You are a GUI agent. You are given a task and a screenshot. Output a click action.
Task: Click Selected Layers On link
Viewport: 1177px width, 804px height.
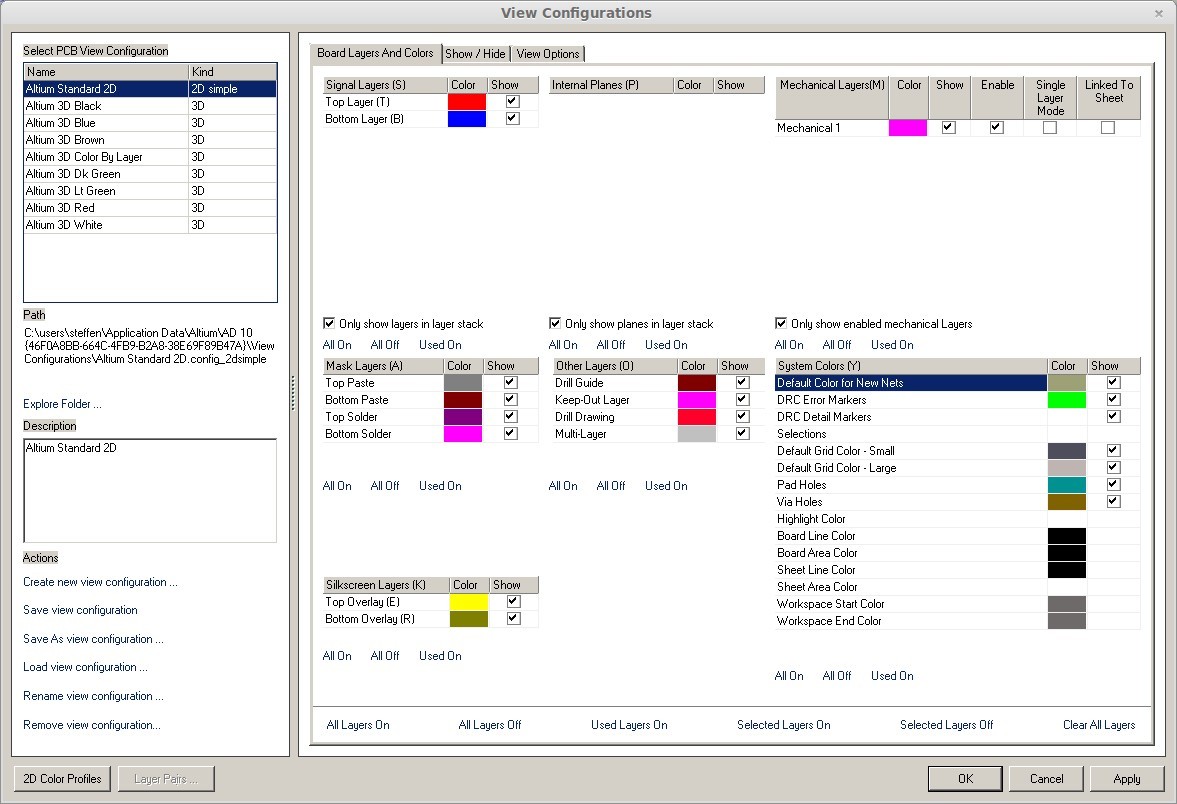tap(784, 724)
